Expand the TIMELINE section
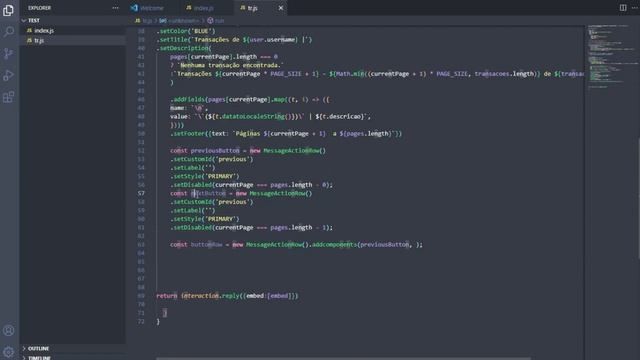This screenshot has height=360, width=640. [x=73, y=358]
